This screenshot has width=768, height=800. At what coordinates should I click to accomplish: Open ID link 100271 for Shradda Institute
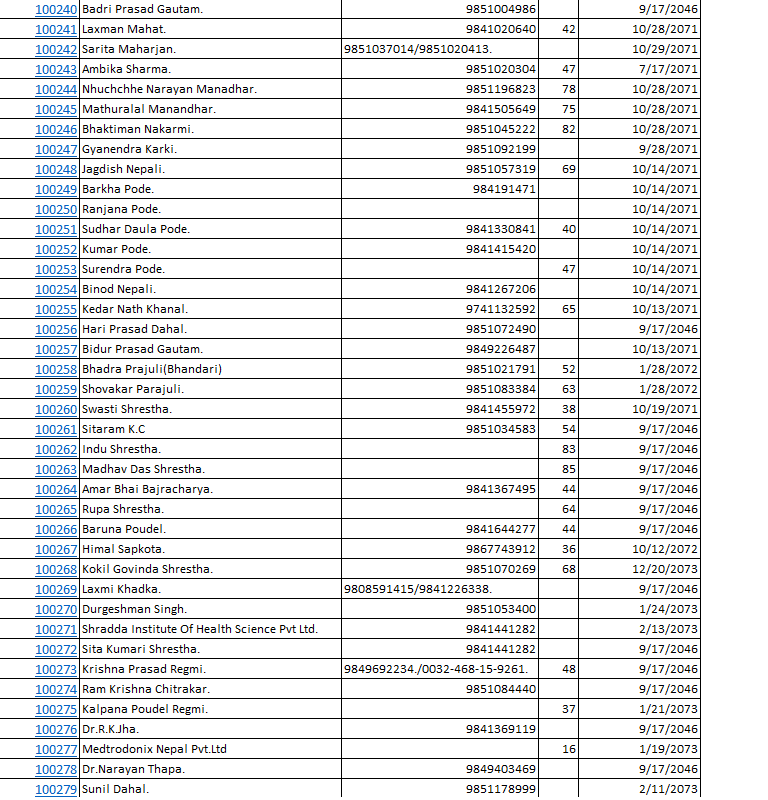pos(56,629)
